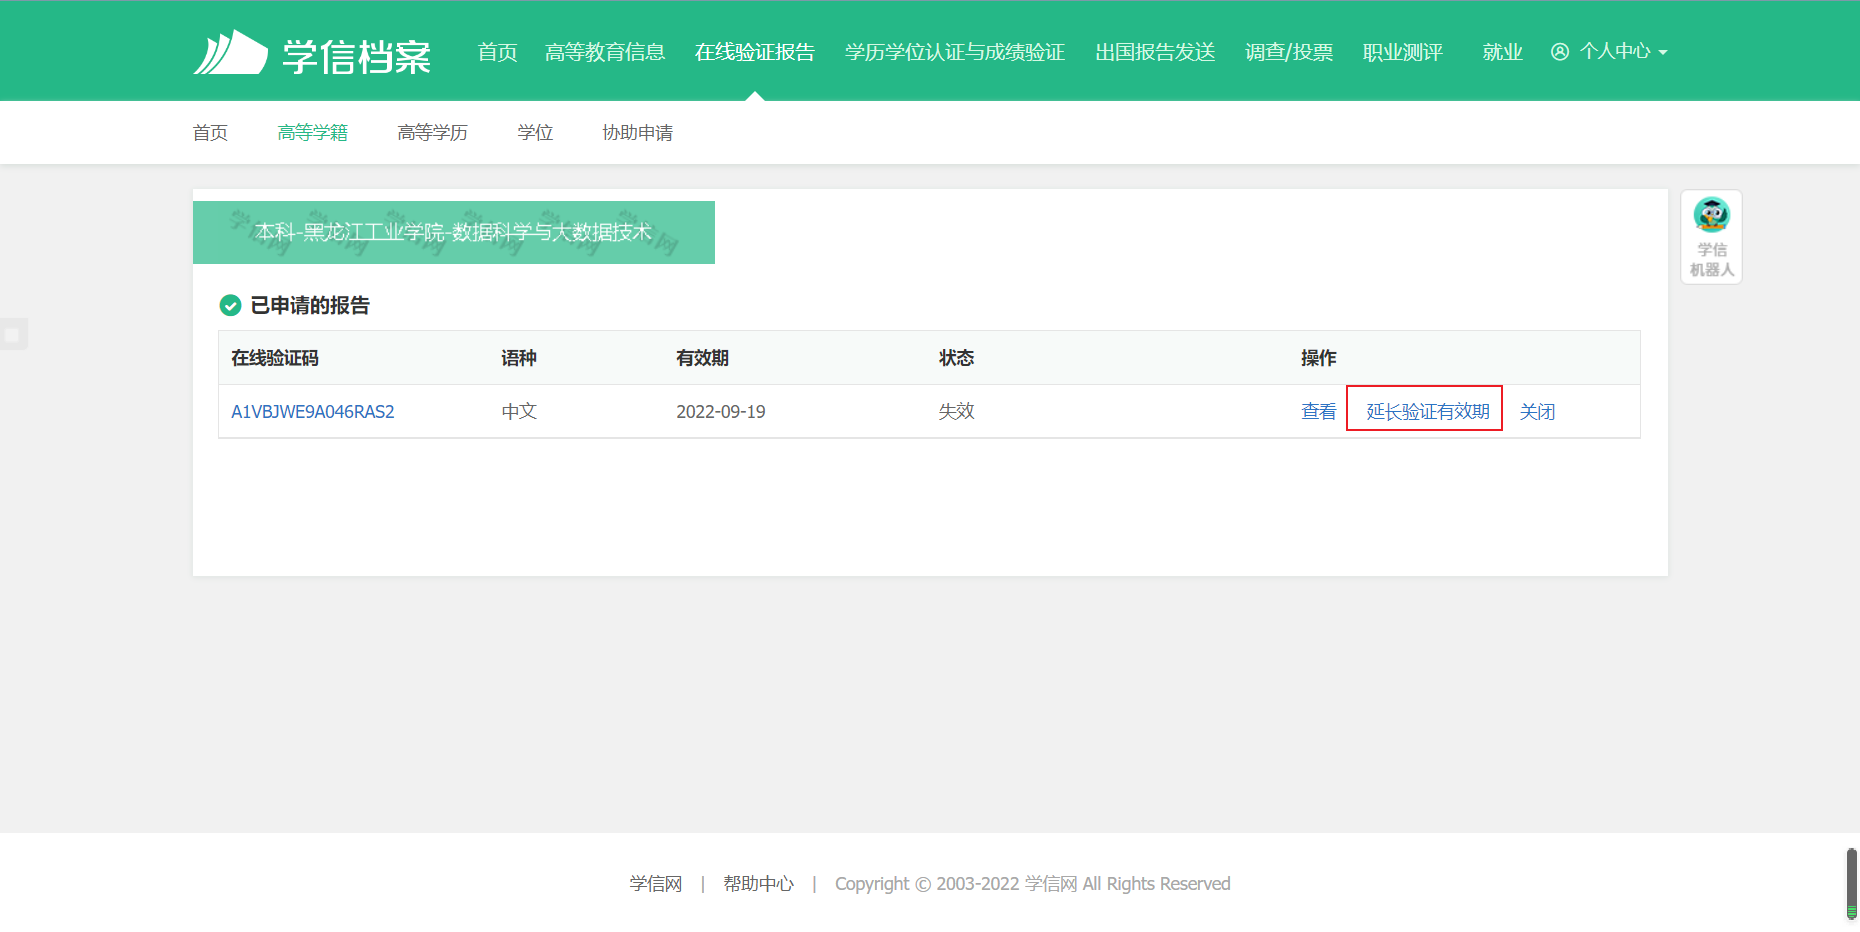The width and height of the screenshot is (1860, 932).
Task: Click the 语种 column header
Action: click(x=519, y=358)
